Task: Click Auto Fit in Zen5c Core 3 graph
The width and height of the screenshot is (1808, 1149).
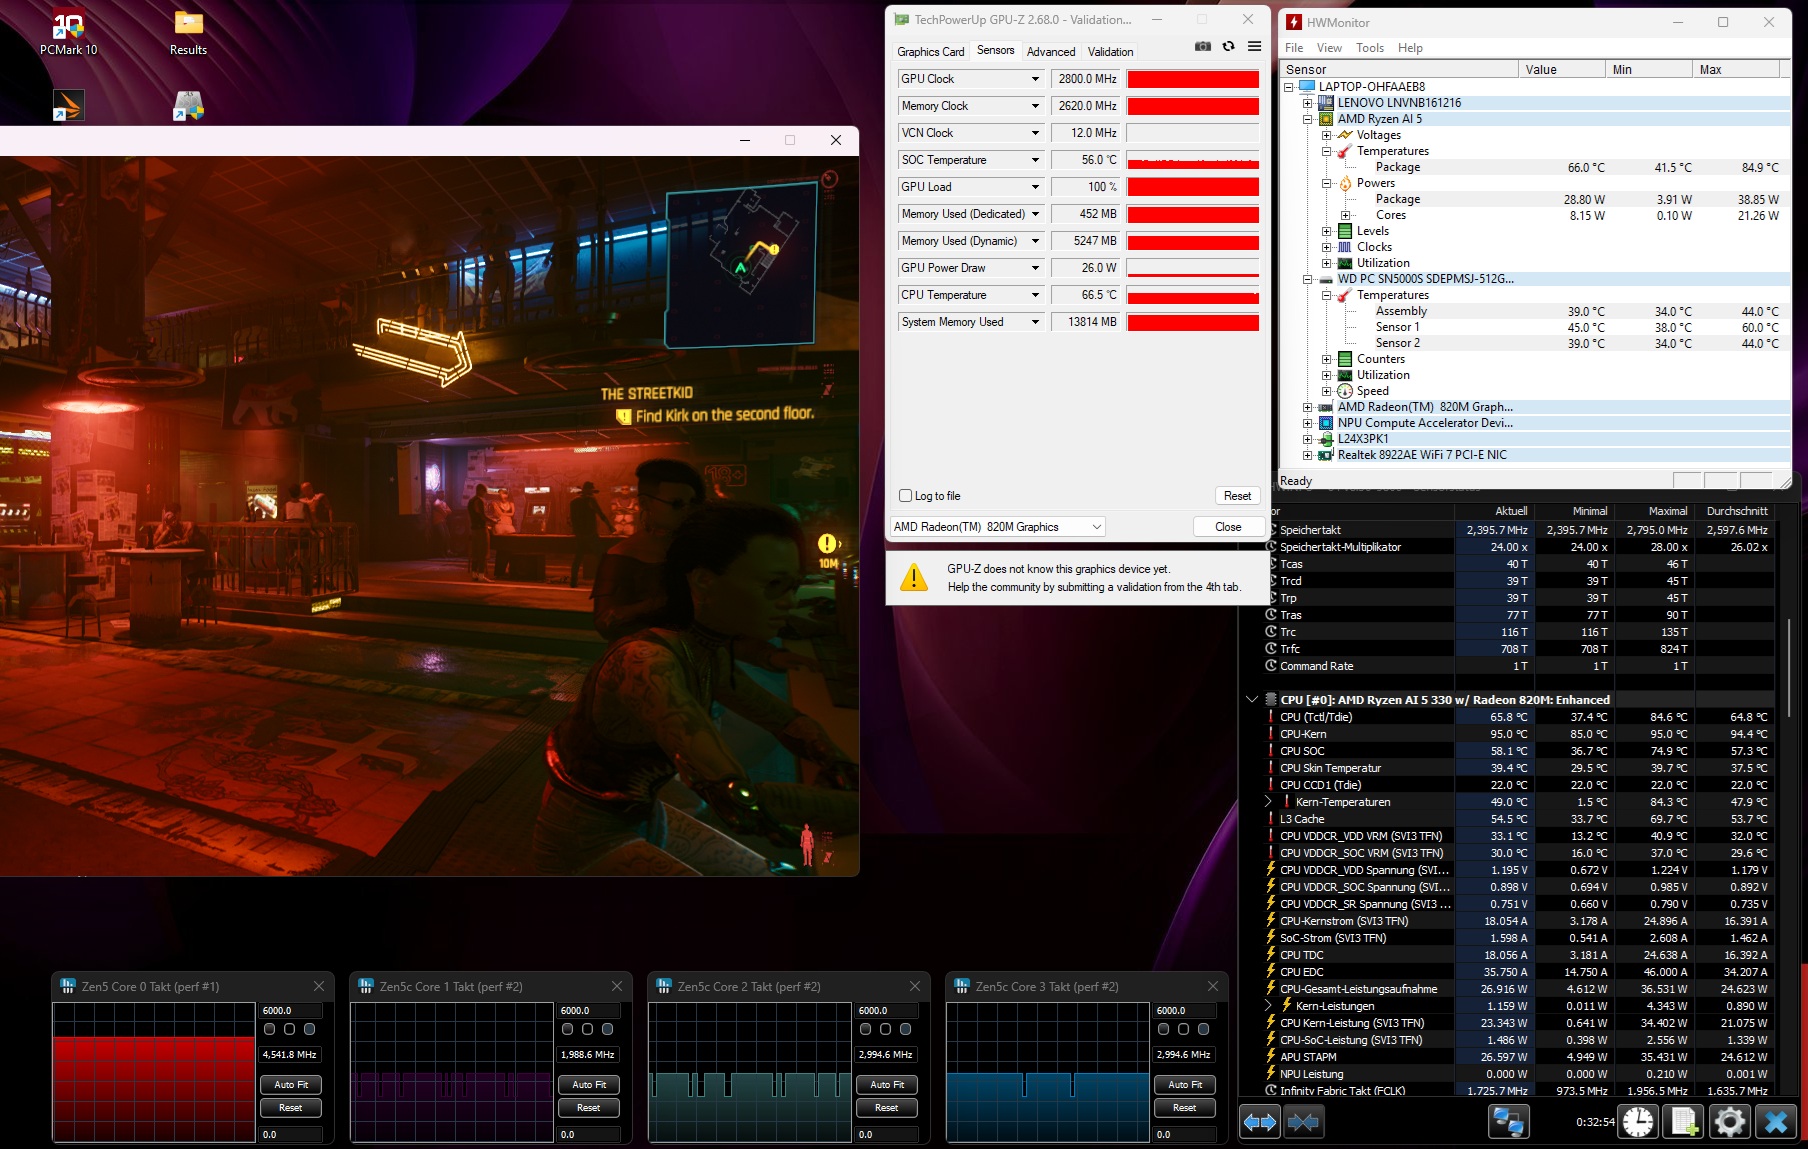Action: coord(1185,1085)
